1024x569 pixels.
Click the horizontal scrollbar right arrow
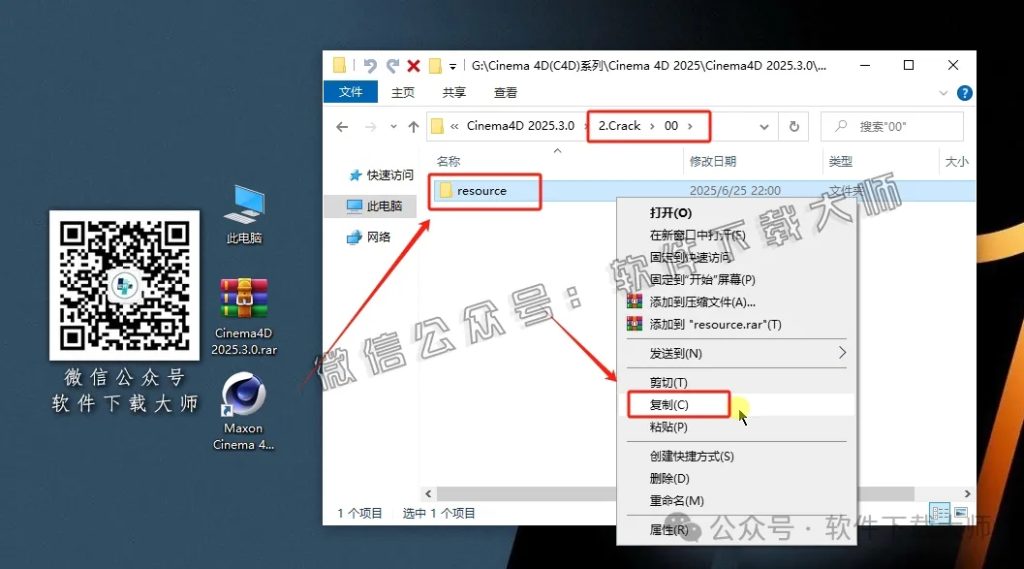coord(967,494)
